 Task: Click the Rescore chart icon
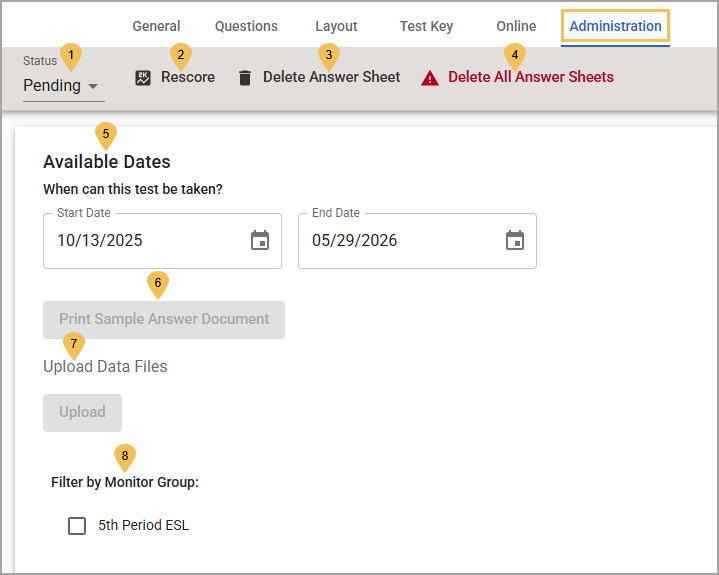143,77
